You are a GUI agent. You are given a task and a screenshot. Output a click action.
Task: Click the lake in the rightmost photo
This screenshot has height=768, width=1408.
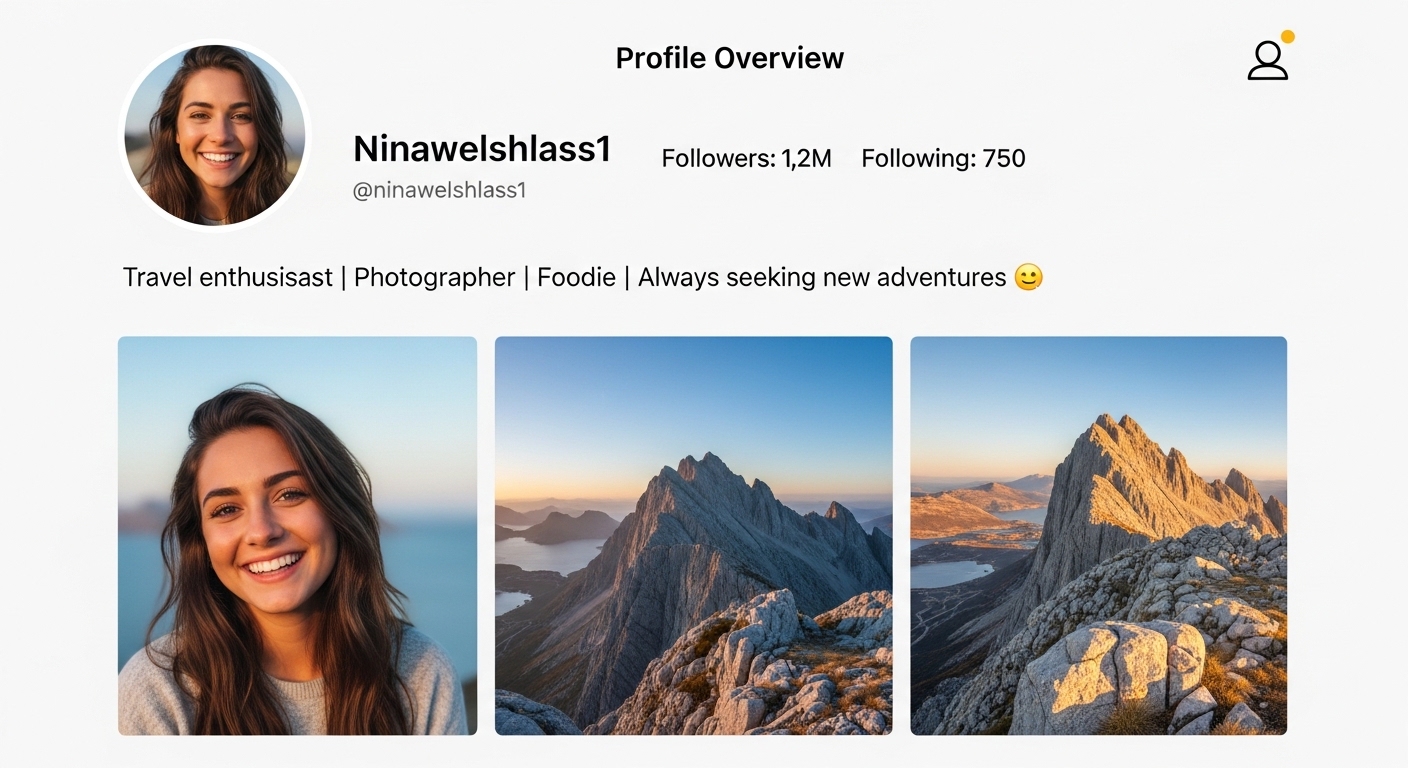pyautogui.click(x=950, y=573)
